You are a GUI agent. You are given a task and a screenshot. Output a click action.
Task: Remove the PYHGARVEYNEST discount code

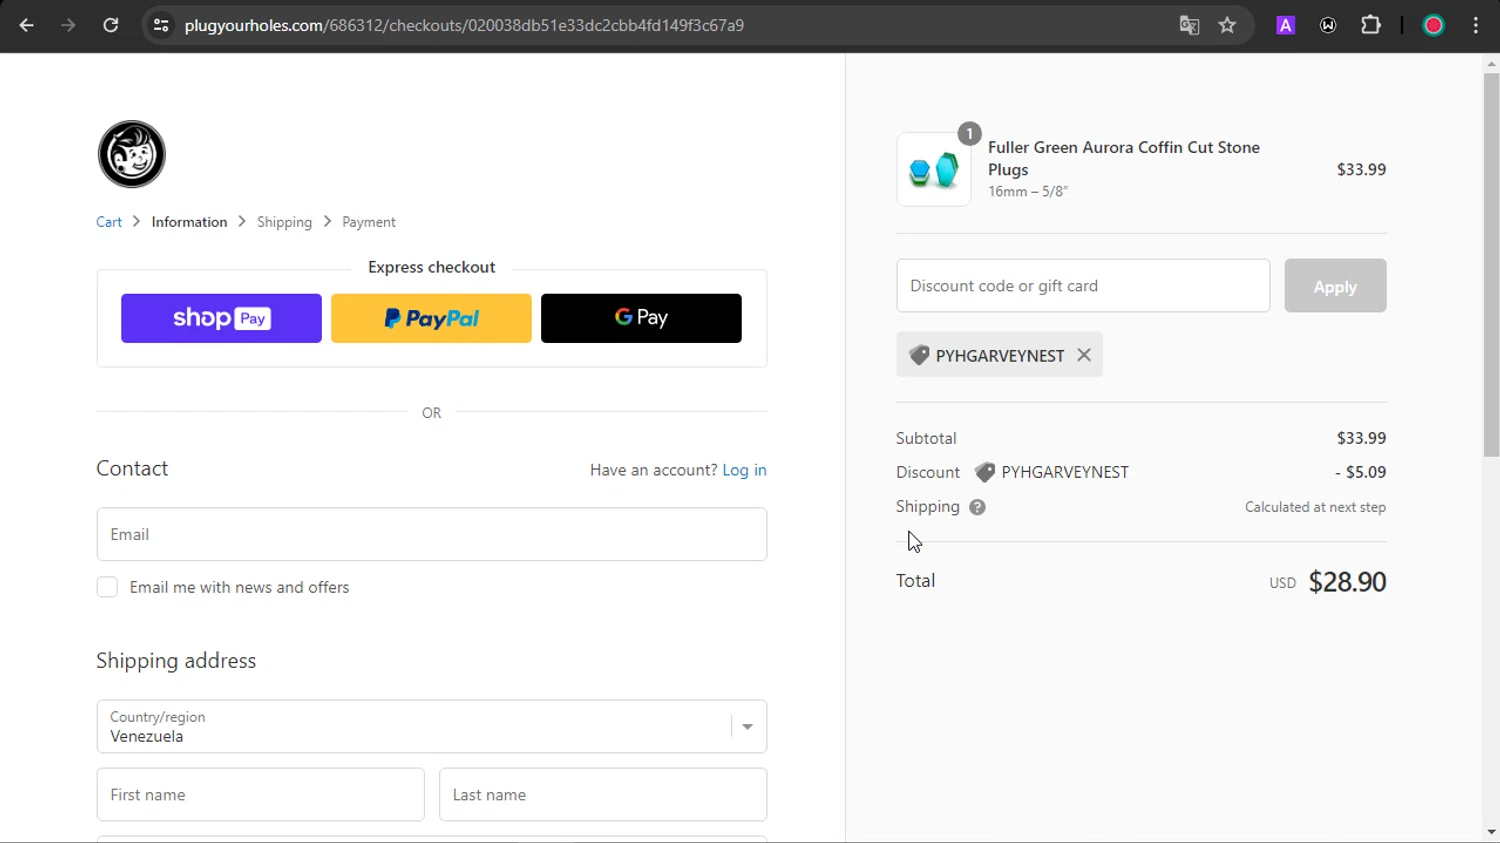(1084, 355)
